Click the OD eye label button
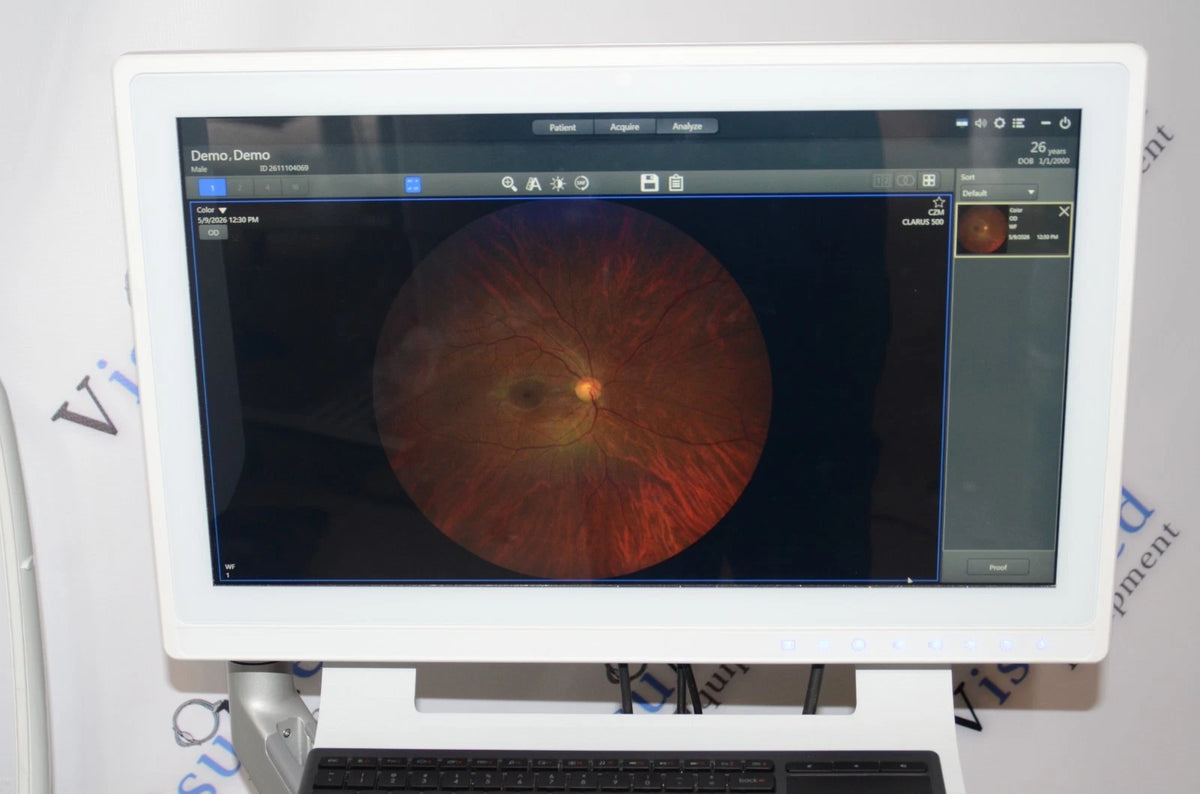Screen dimensions: 1200x794 (213, 232)
